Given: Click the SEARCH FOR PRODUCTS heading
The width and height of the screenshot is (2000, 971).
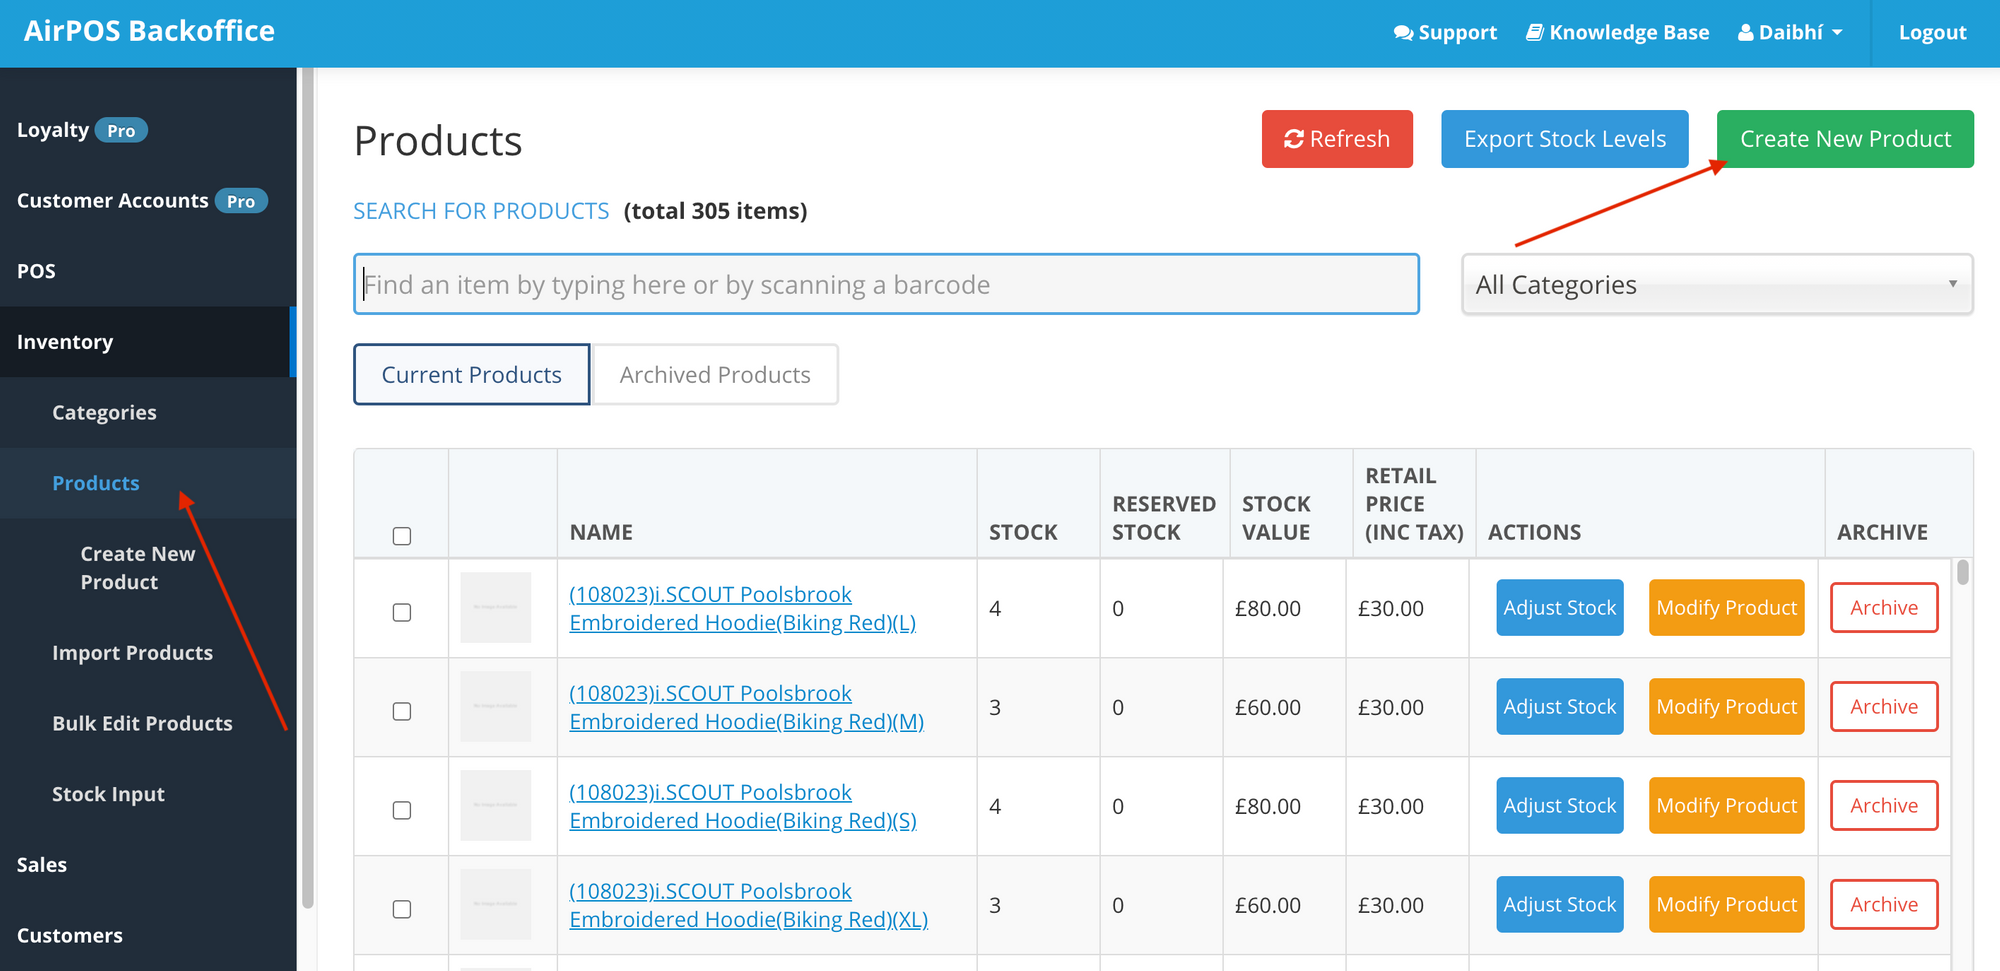Looking at the screenshot, I should point(481,211).
